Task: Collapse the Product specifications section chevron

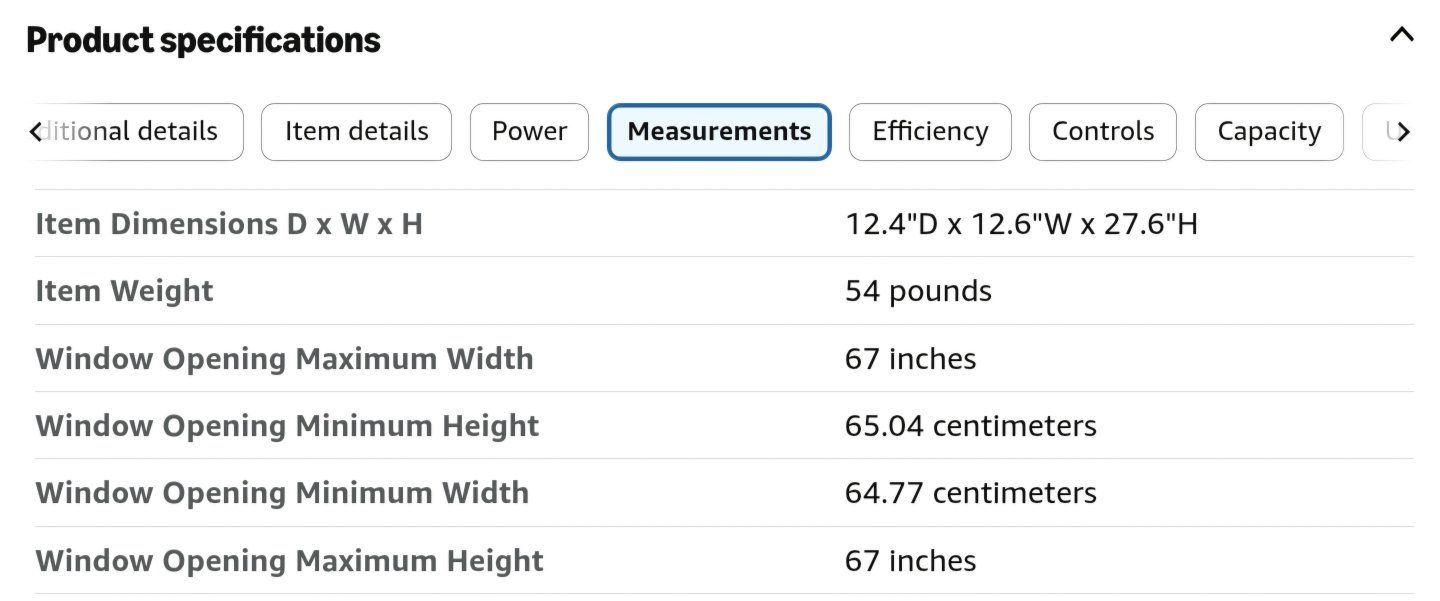Action: click(1402, 35)
